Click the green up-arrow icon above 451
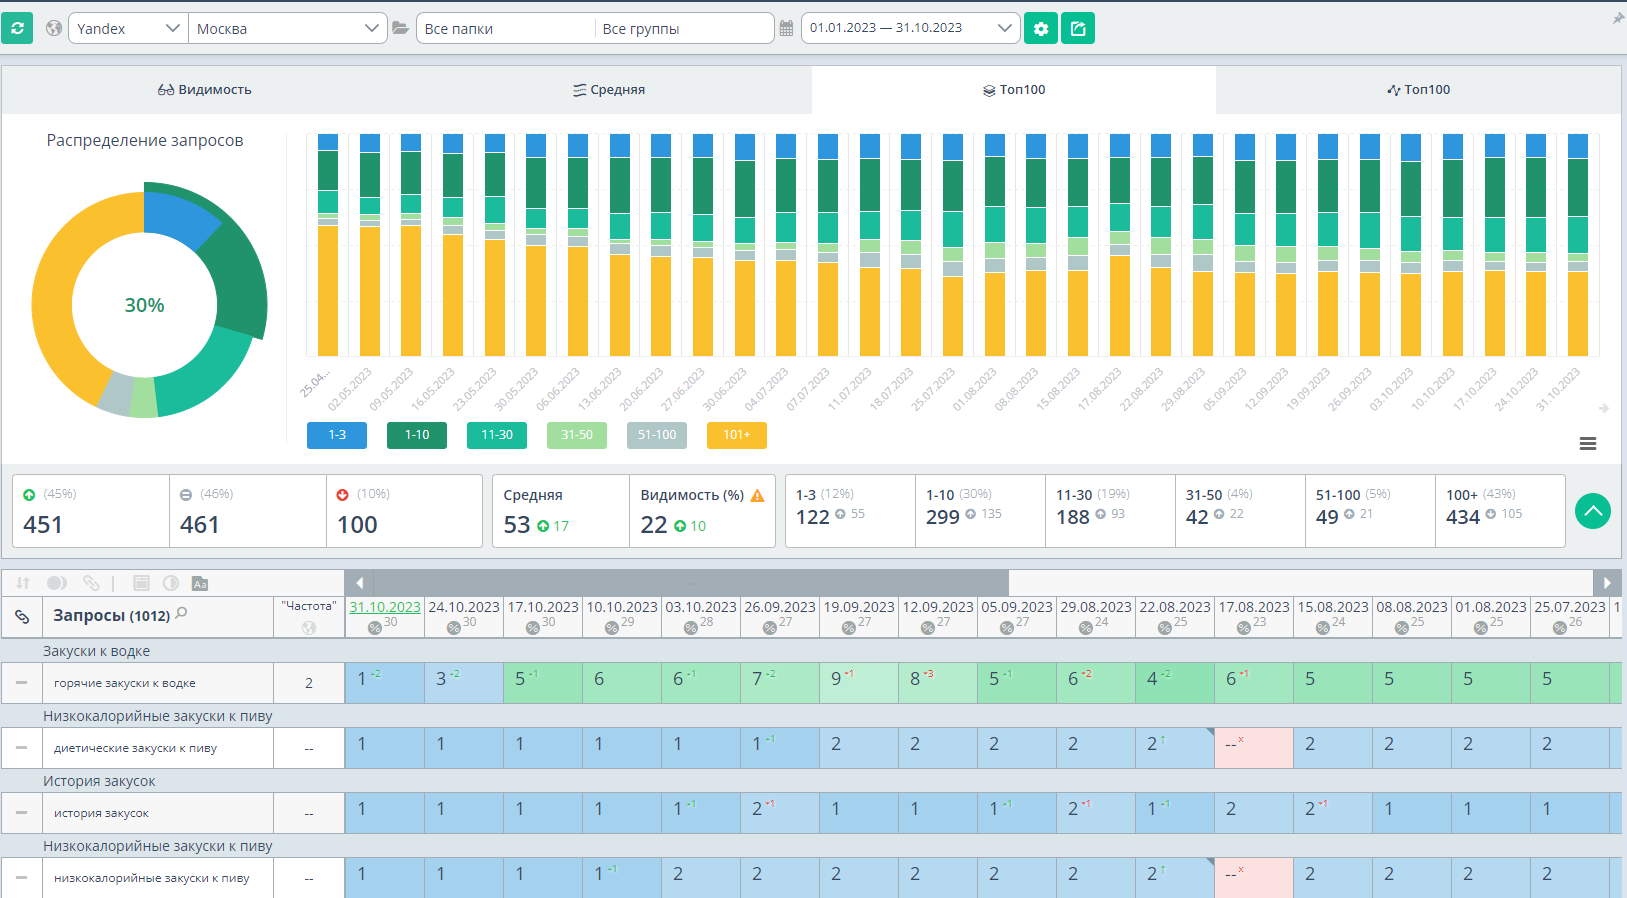Viewport: 1627px width, 898px height. 29,495
